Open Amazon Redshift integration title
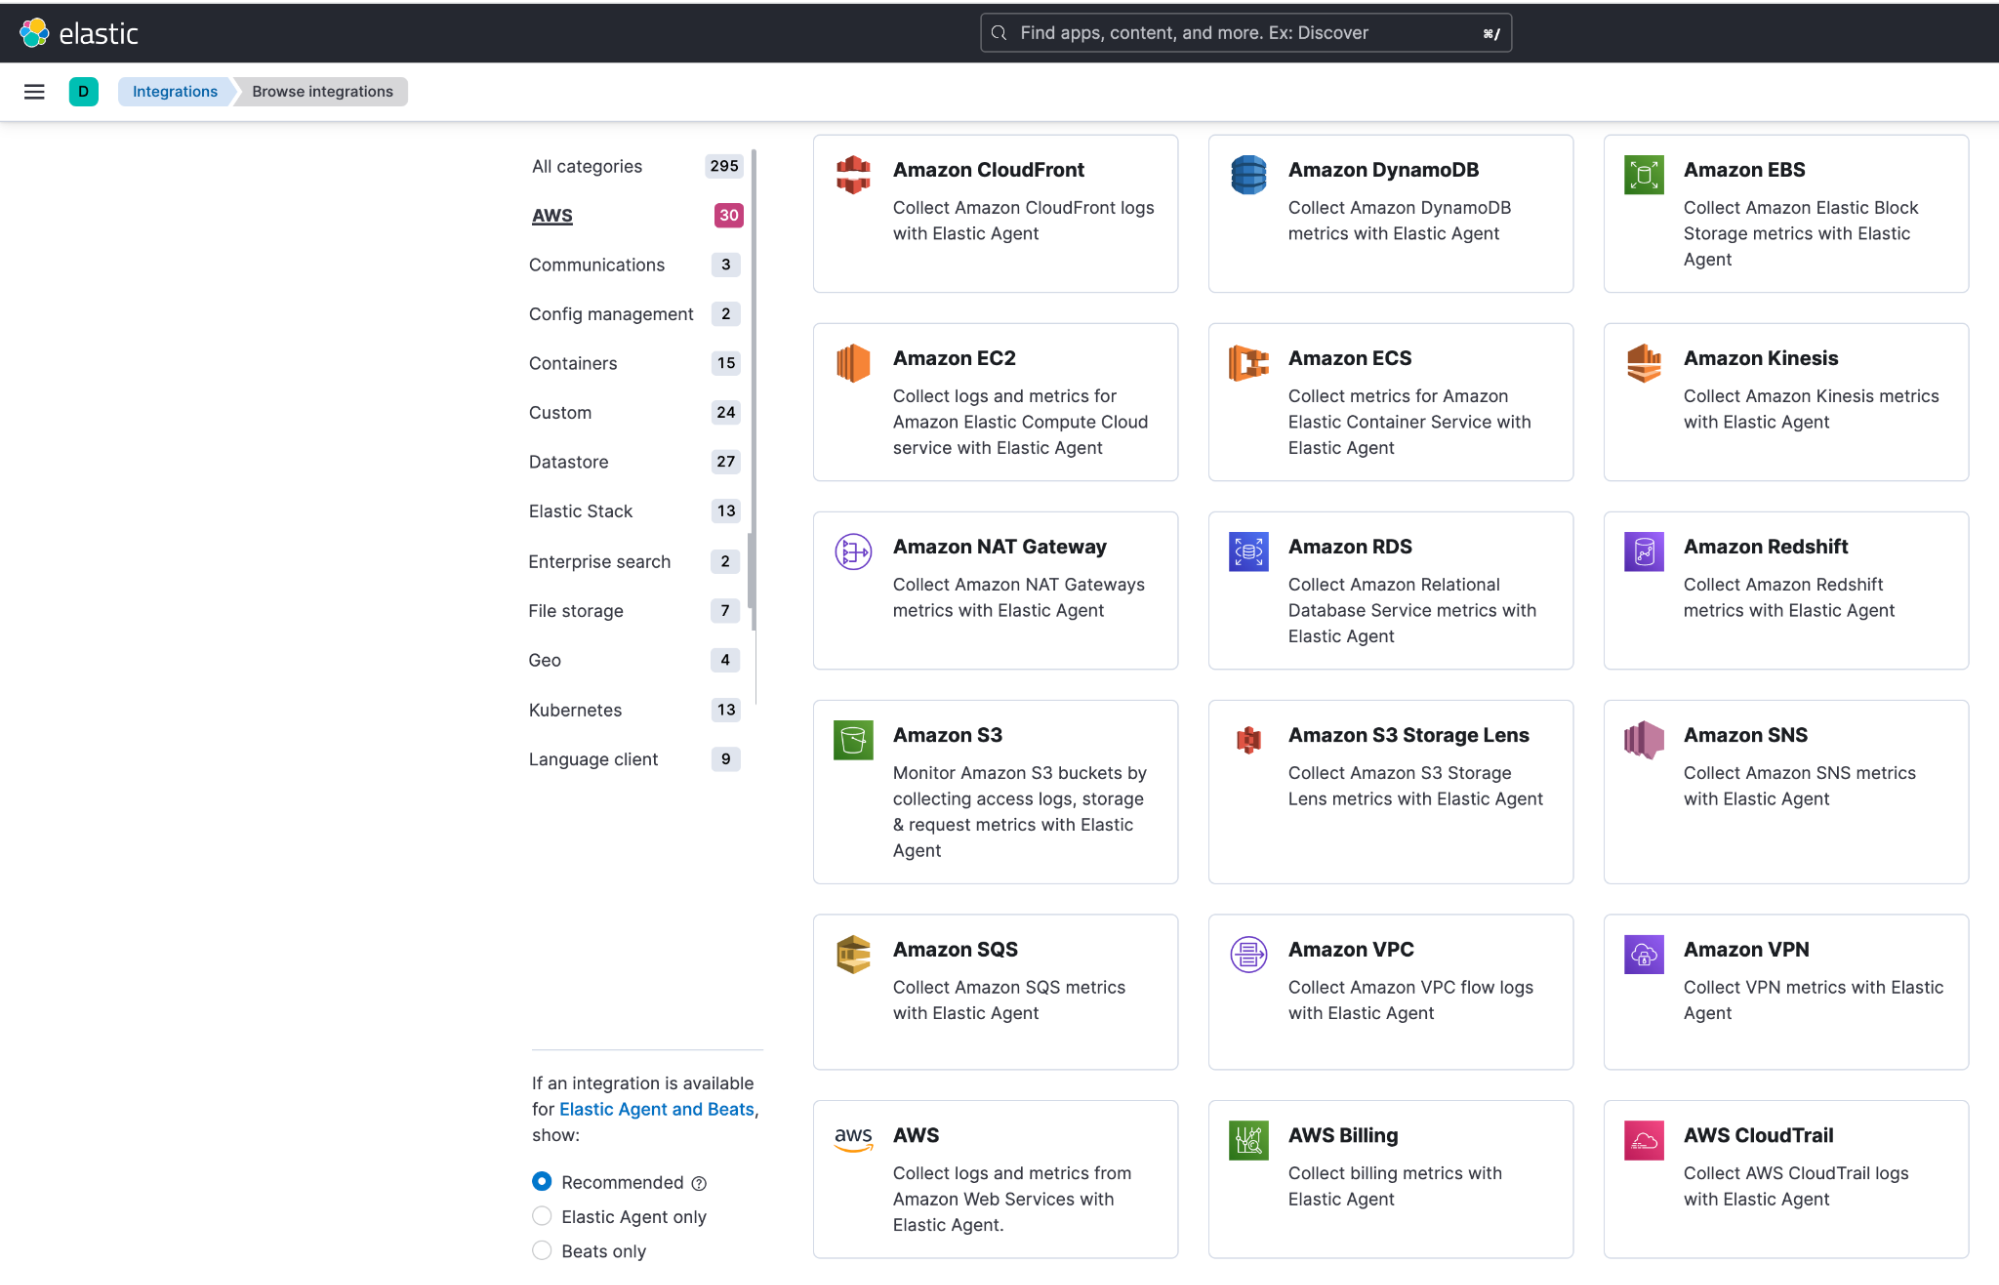 [x=1765, y=547]
